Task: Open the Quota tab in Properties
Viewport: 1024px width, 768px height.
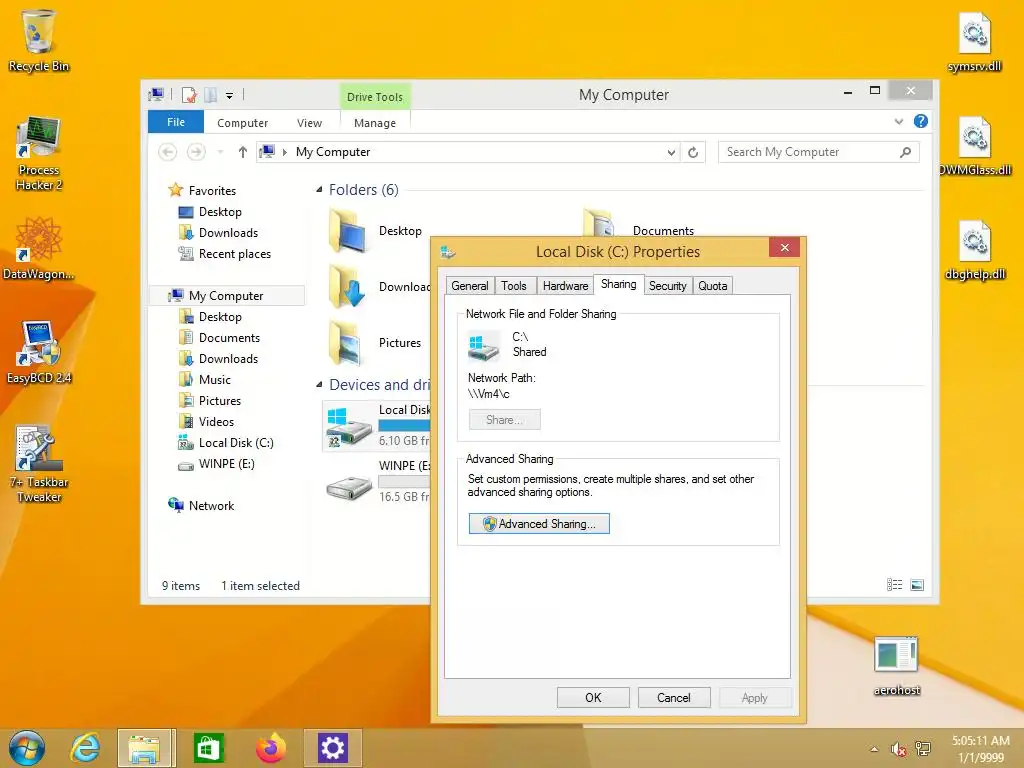Action: pos(712,286)
